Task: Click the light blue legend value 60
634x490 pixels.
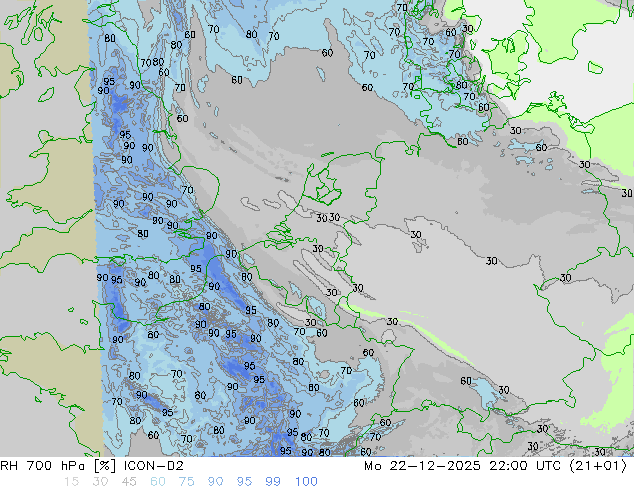Action: pos(158,482)
